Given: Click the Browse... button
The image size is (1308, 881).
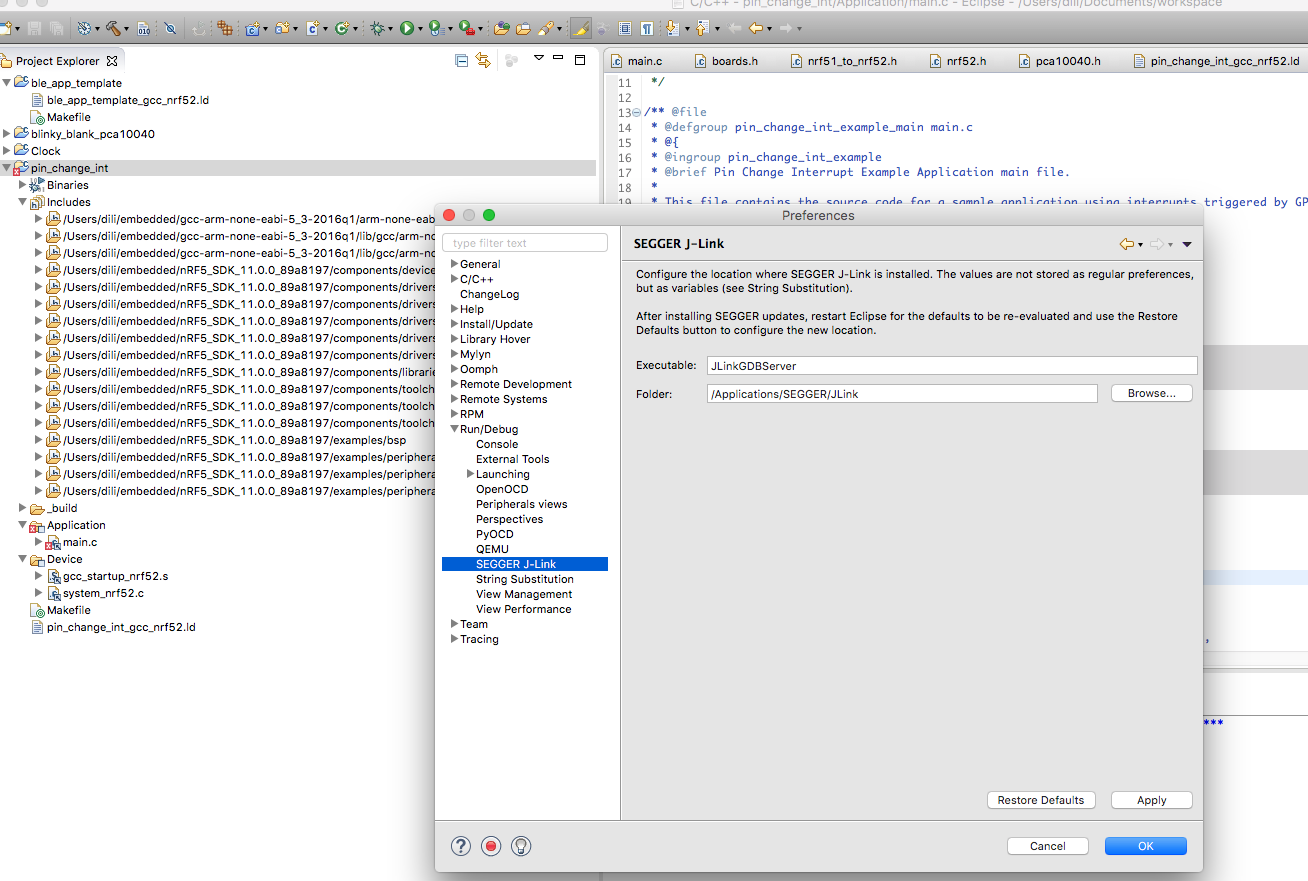Looking at the screenshot, I should (1151, 394).
